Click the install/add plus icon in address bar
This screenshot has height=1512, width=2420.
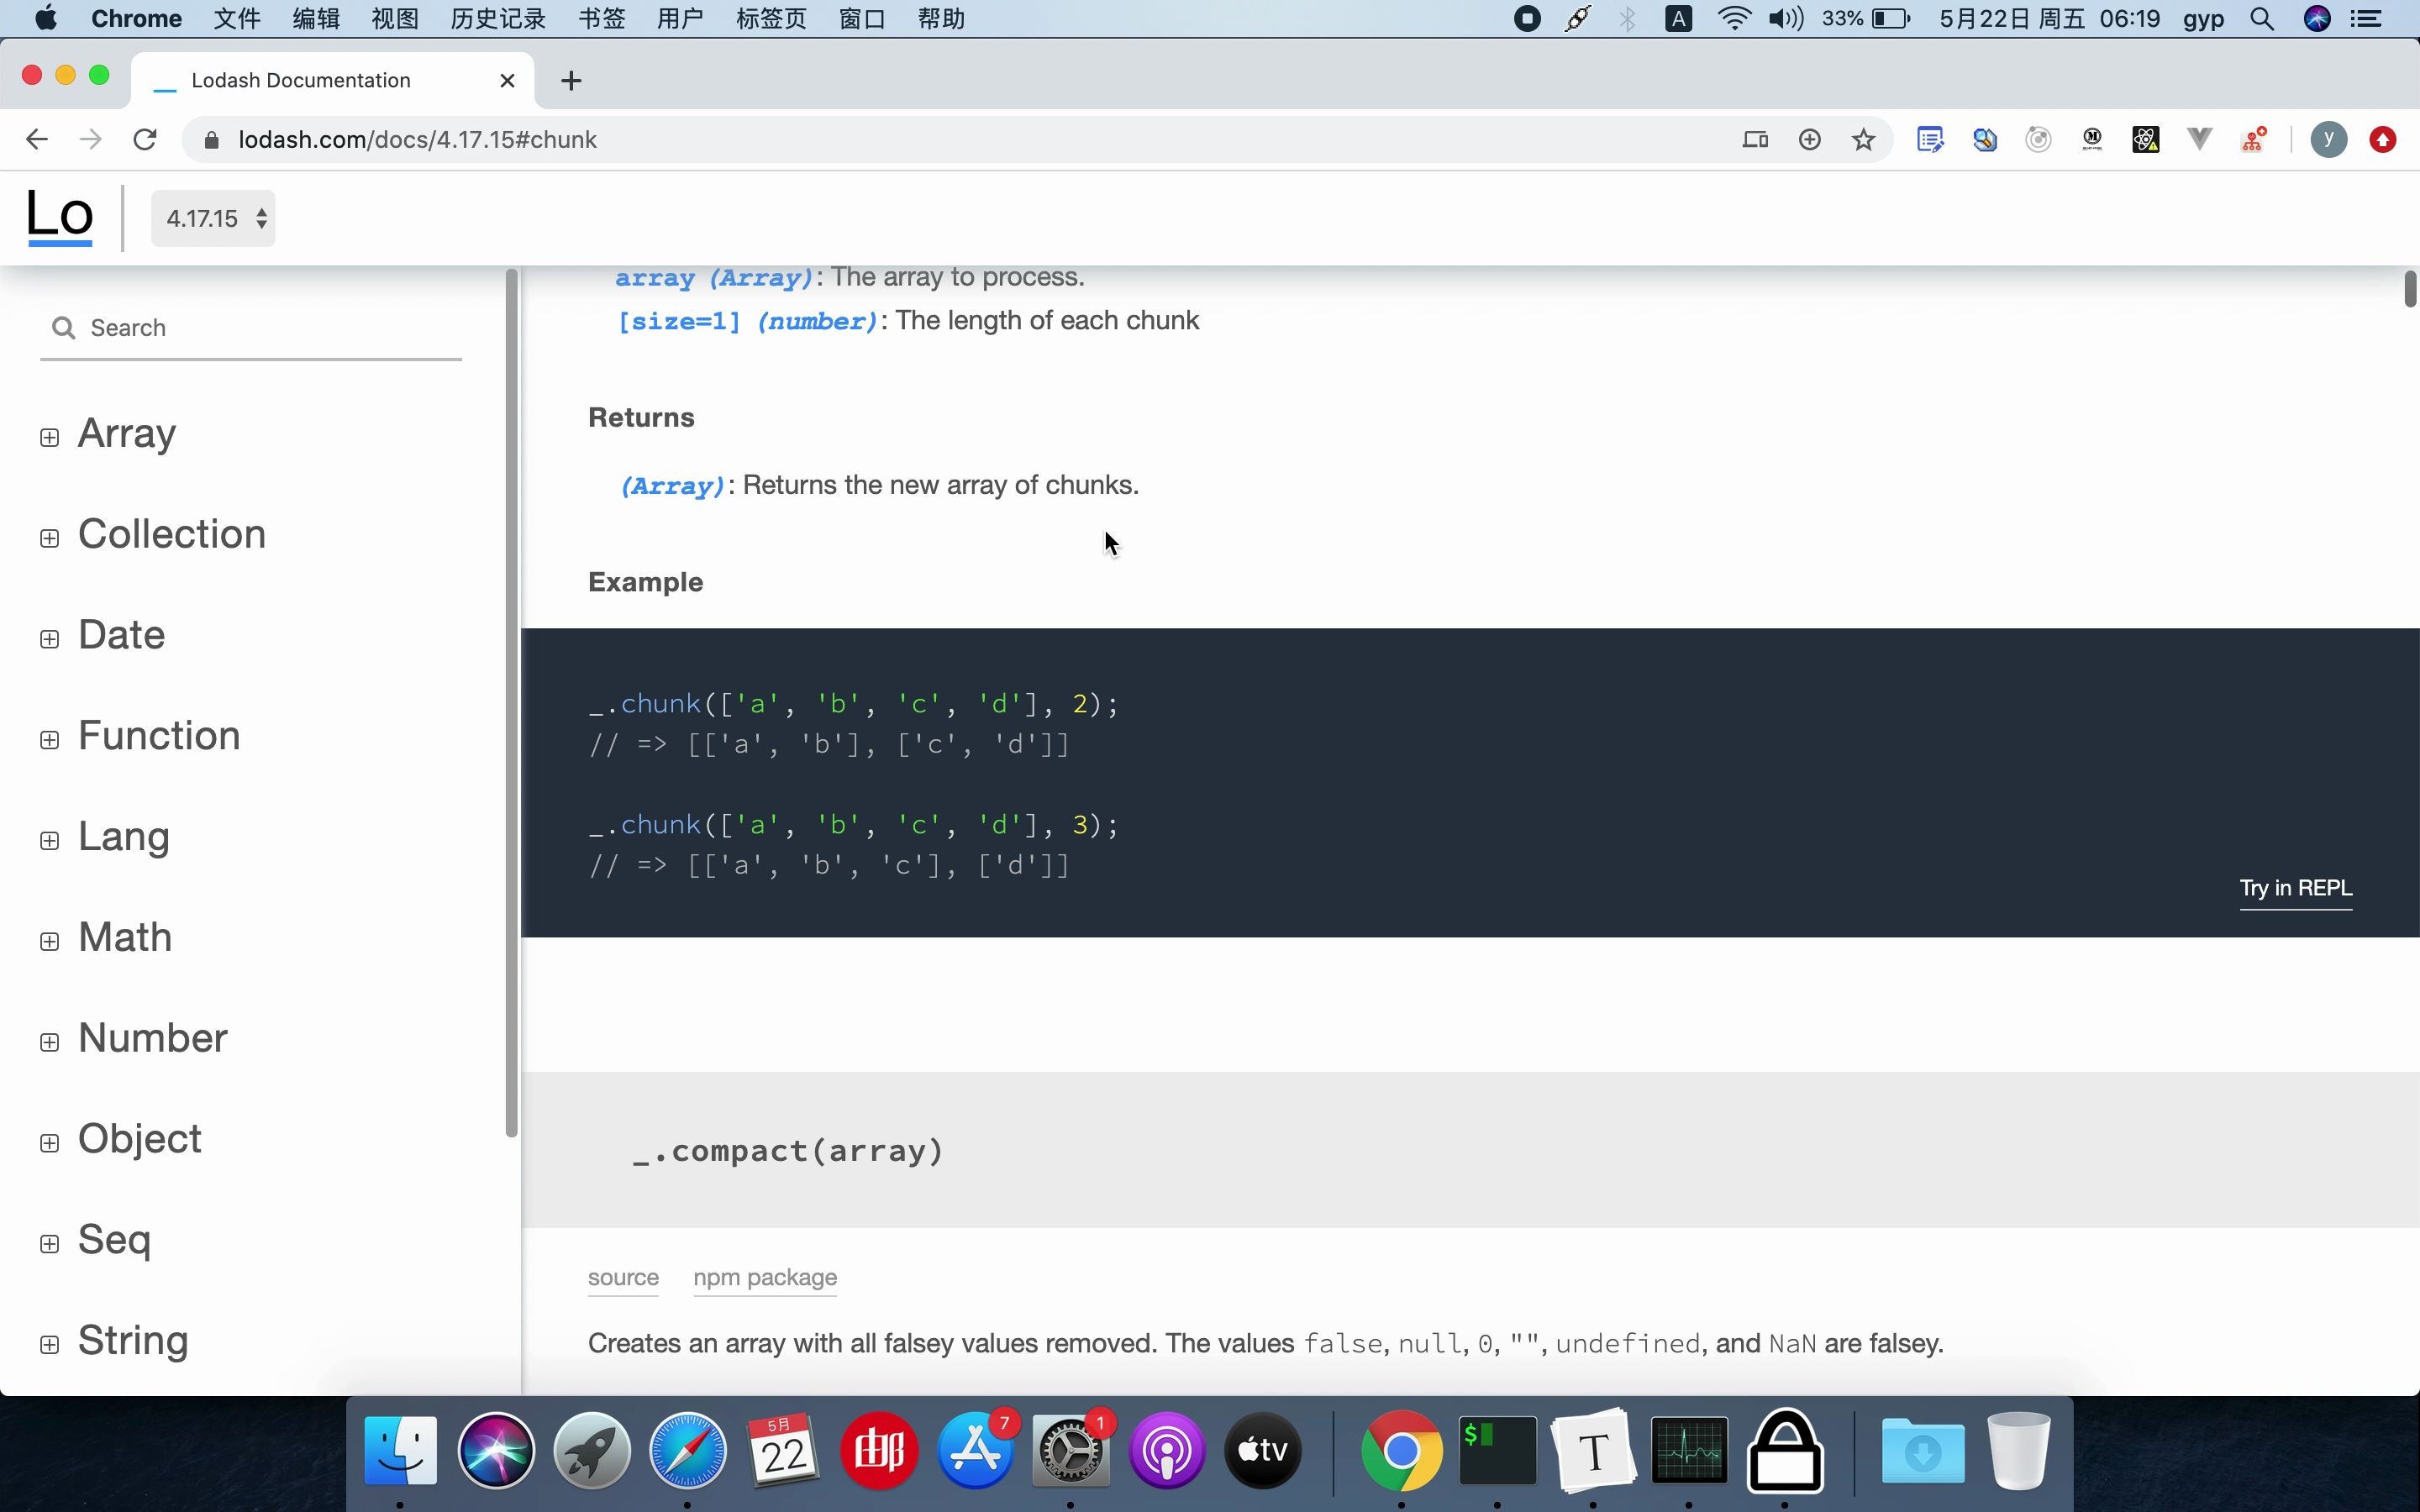tap(1809, 139)
